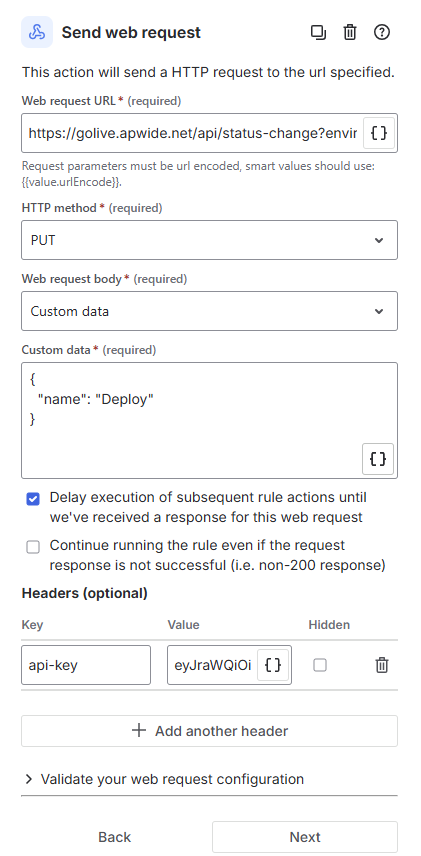Insert smart value in Custom data field
The height and width of the screenshot is (856, 421).
tap(378, 459)
